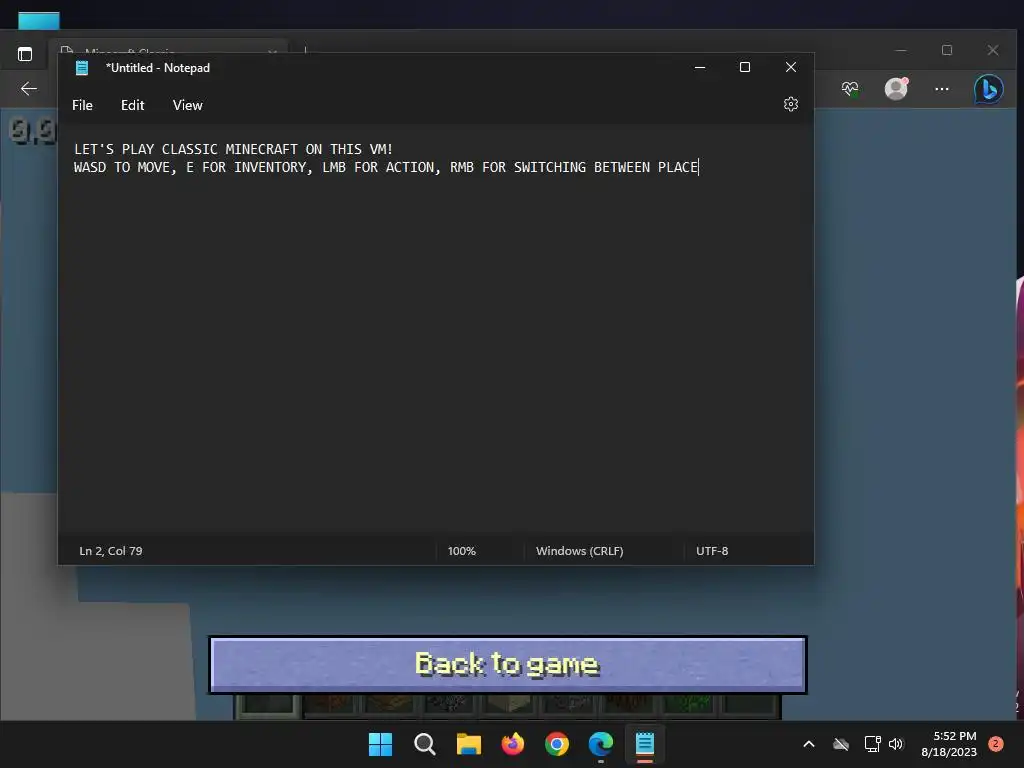Open the Bing chat sidebar icon

click(x=989, y=89)
